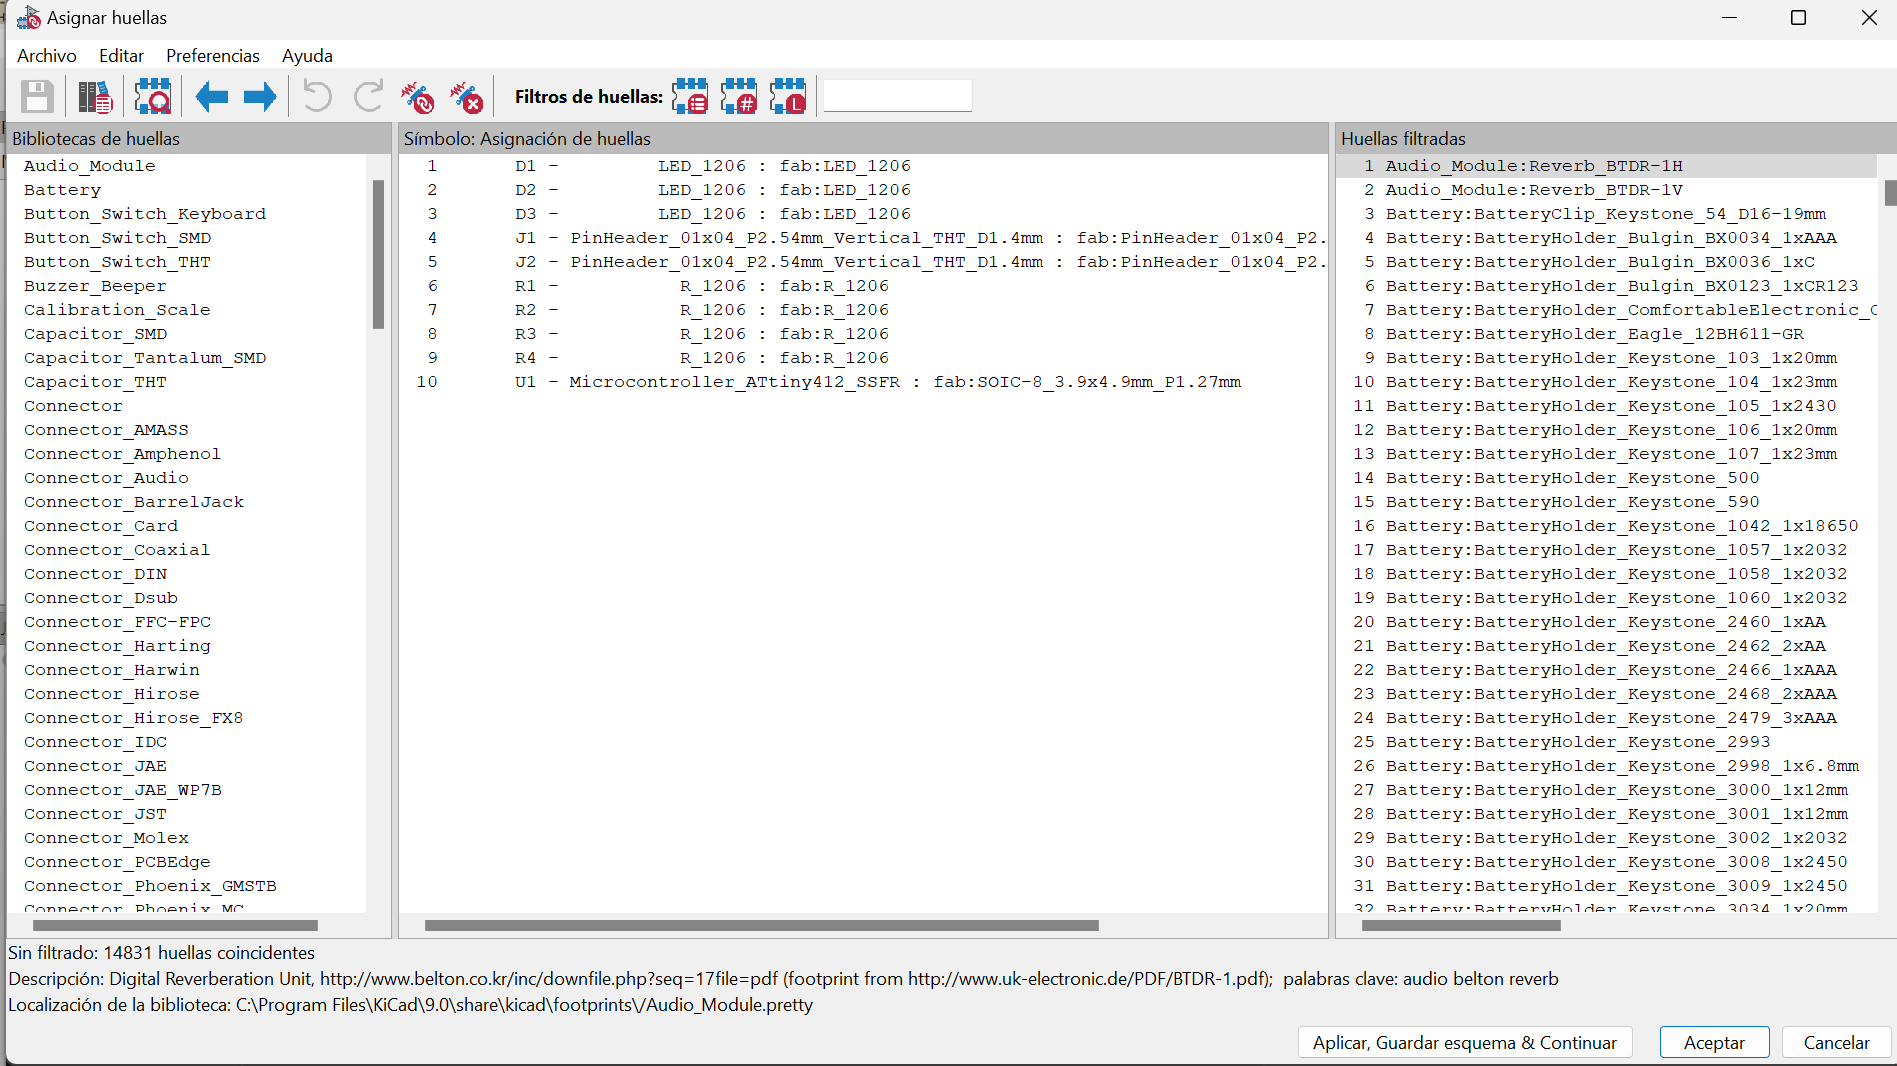
Task: Click the filtered footprints vertical scrollbar
Action: [1890, 193]
